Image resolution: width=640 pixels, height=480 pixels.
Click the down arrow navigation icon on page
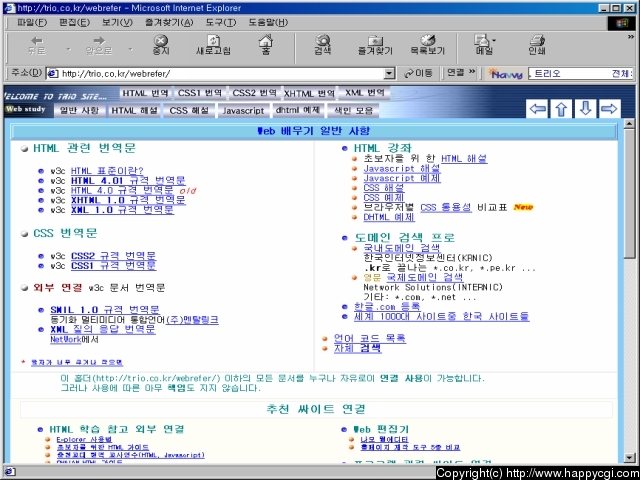586,109
